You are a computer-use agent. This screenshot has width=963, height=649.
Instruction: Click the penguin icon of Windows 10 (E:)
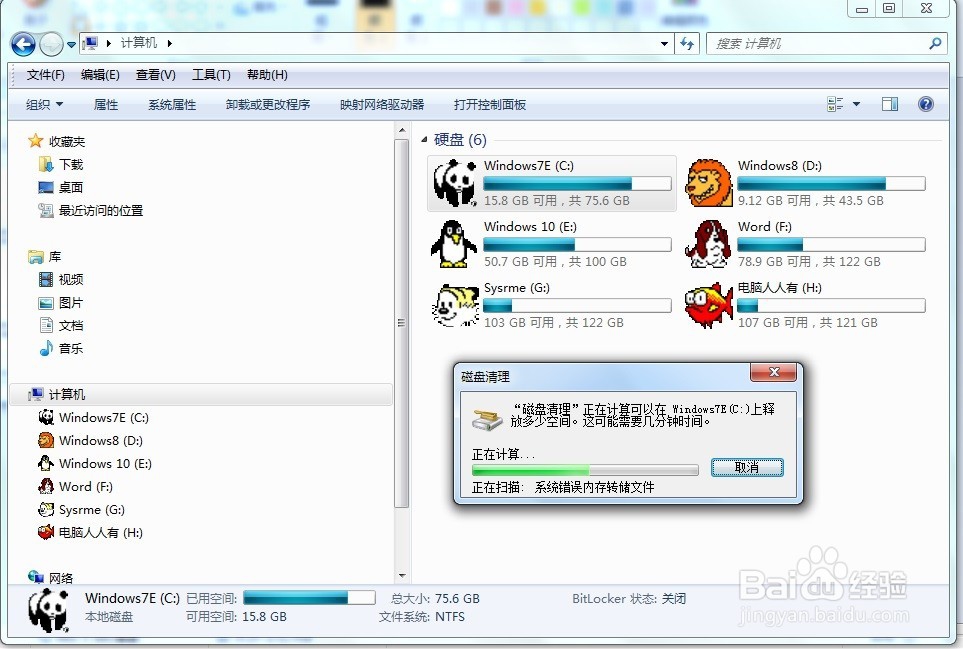(x=454, y=244)
